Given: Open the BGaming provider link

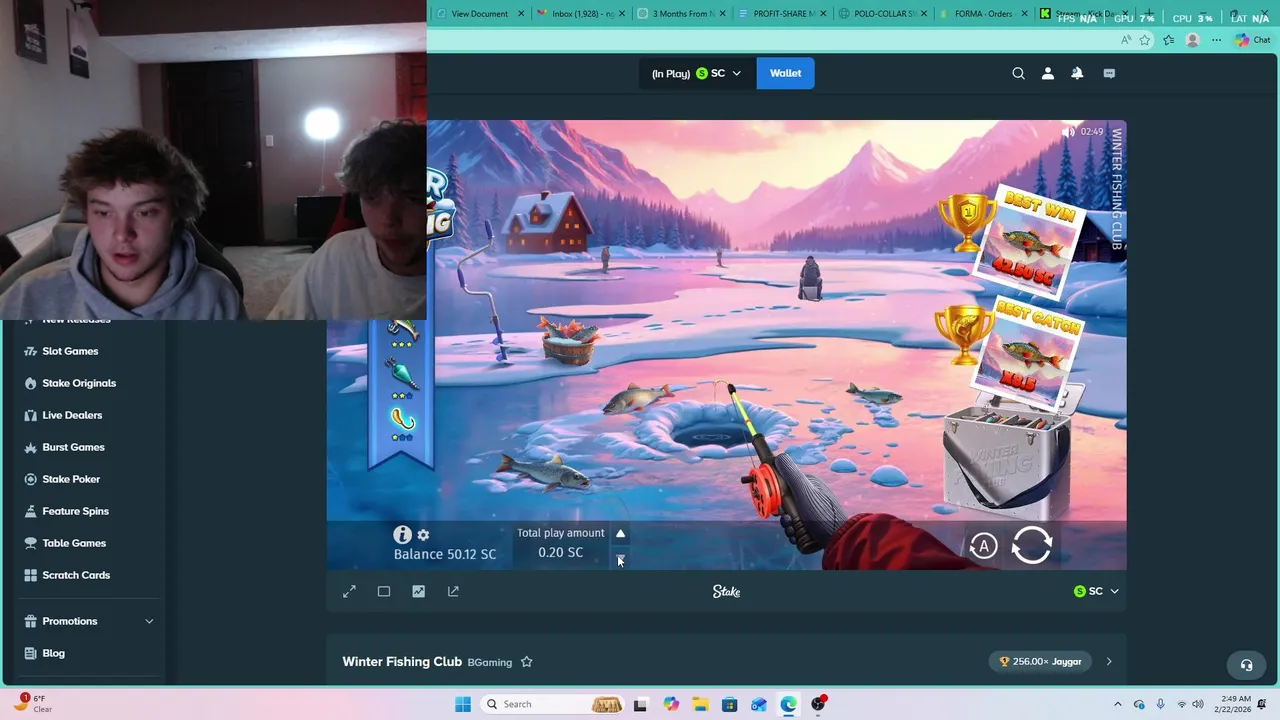Looking at the screenshot, I should [x=490, y=662].
